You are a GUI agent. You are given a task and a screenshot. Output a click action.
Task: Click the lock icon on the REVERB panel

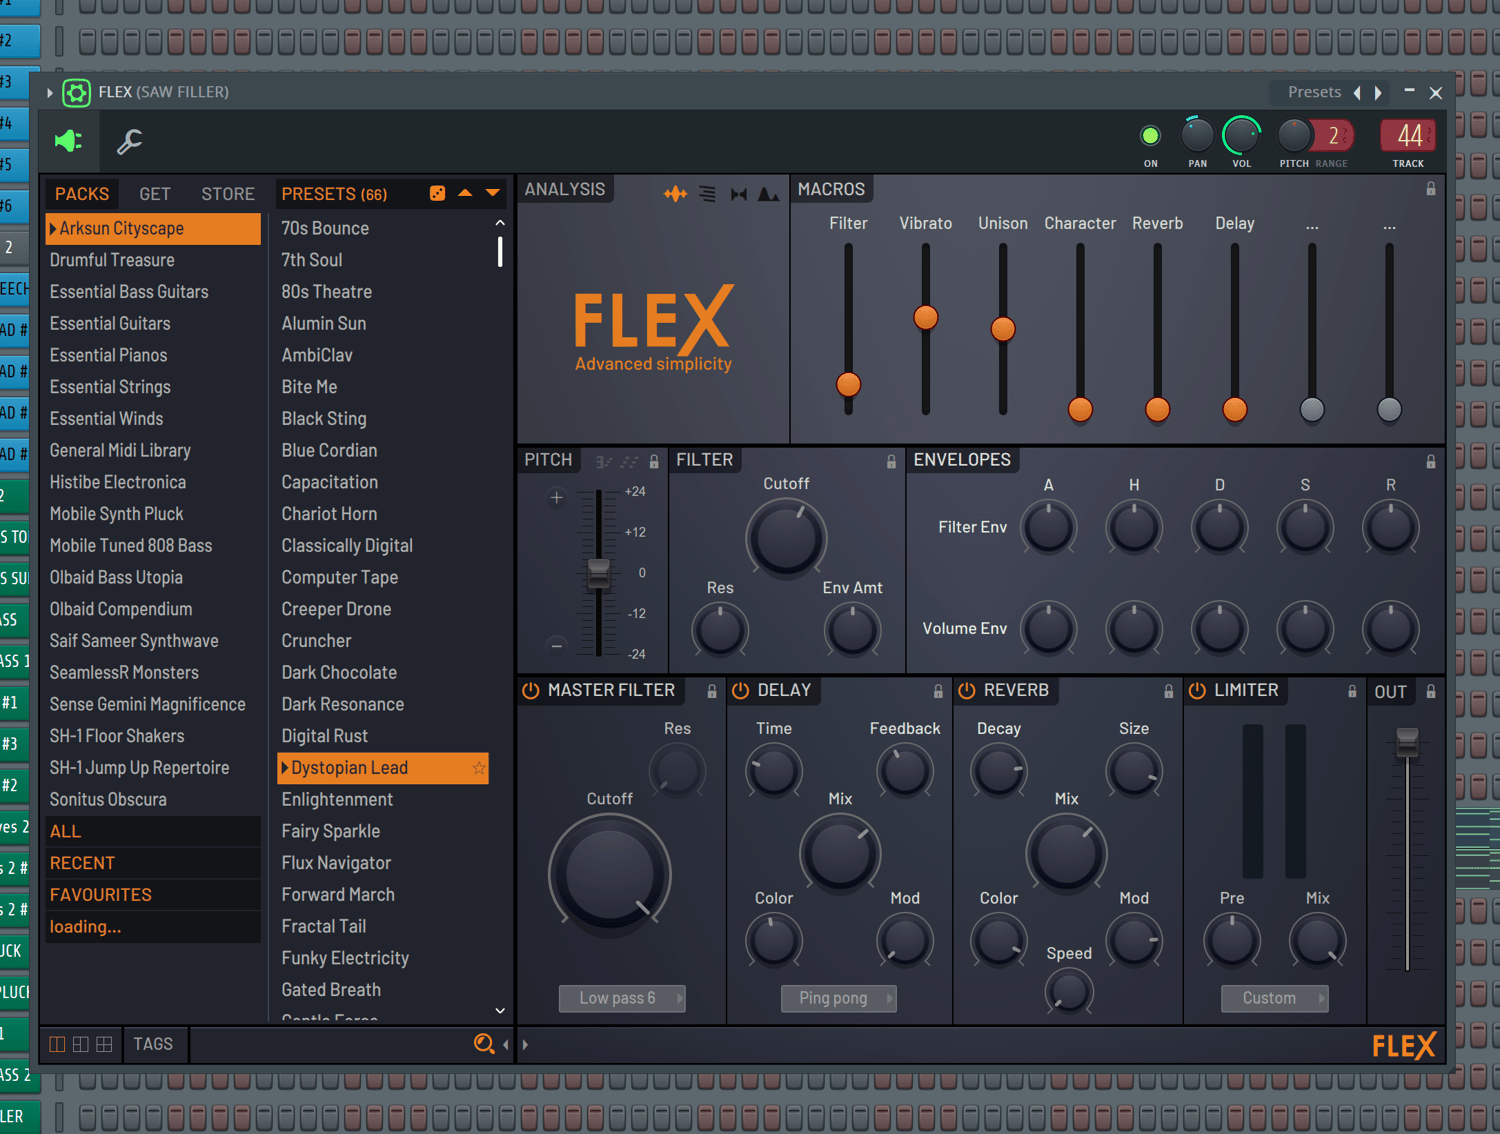point(1168,691)
